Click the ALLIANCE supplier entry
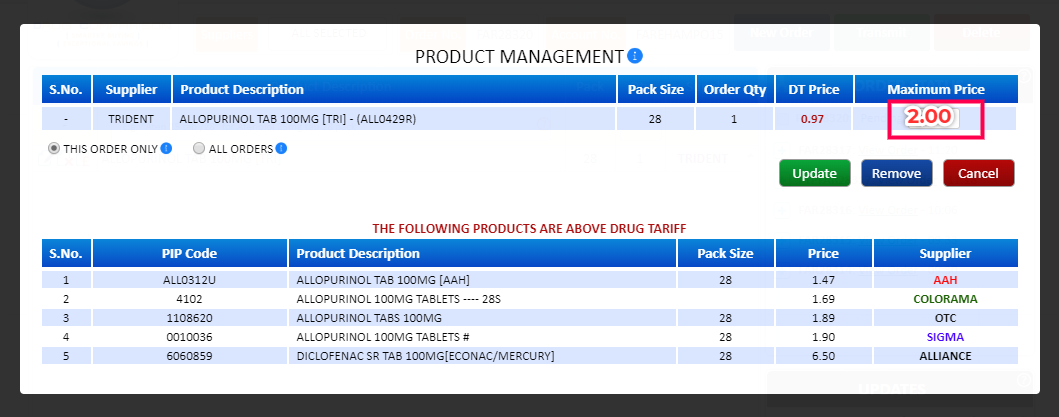 pyautogui.click(x=945, y=356)
